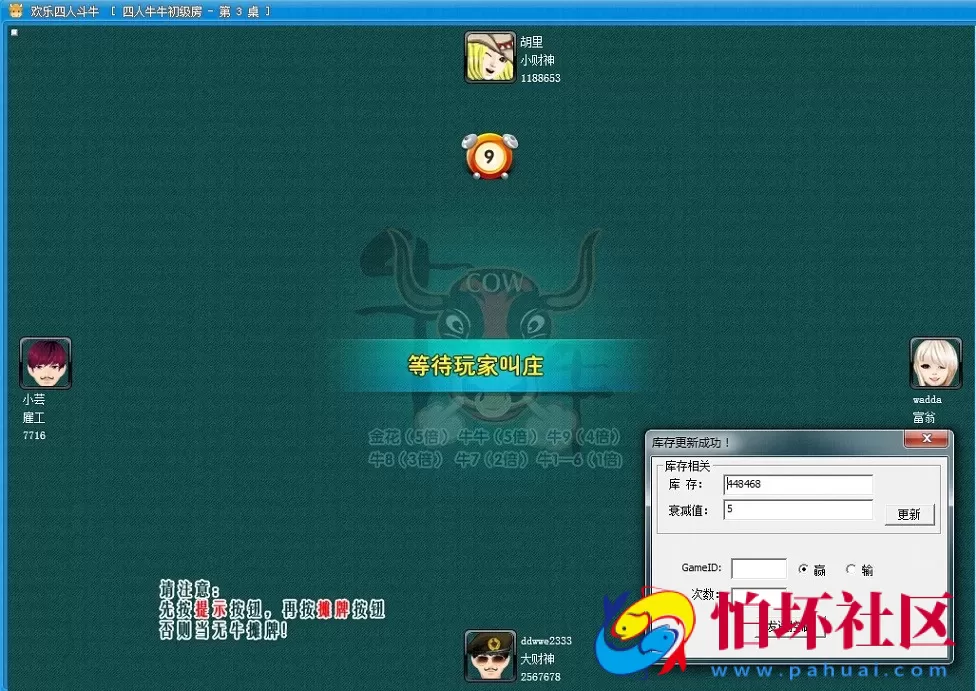This screenshot has height=691, width=976.
Task: Click the 衰减值 field showing 5
Action: pos(798,511)
